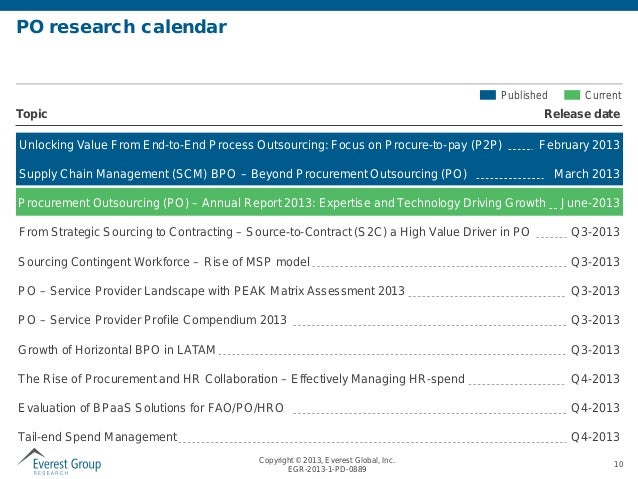Screen dimensions: 638x479
Task: Select Tail-end Spend Management entry
Action: (x=97, y=437)
